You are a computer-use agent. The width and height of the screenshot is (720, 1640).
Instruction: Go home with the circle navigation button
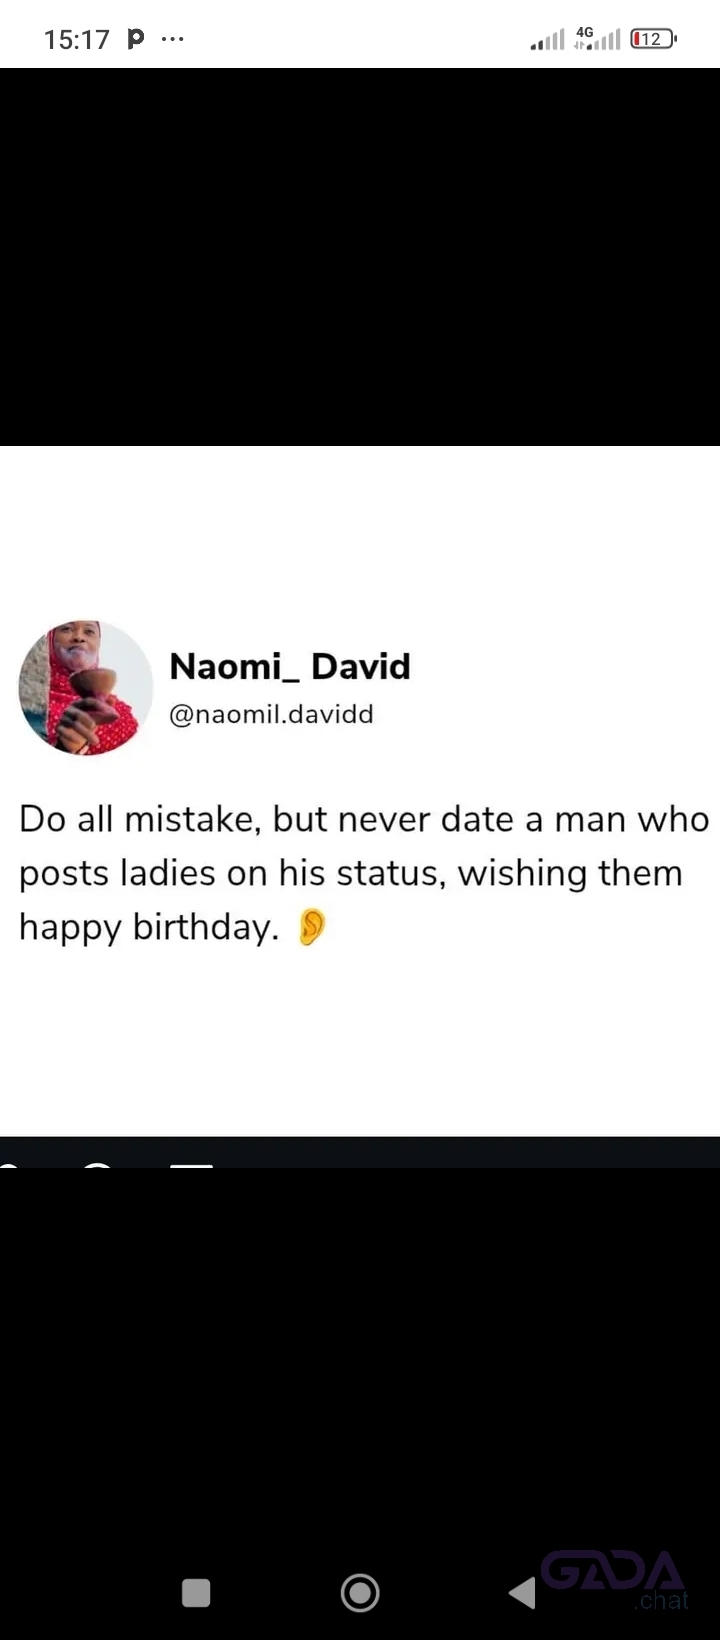[360, 1592]
